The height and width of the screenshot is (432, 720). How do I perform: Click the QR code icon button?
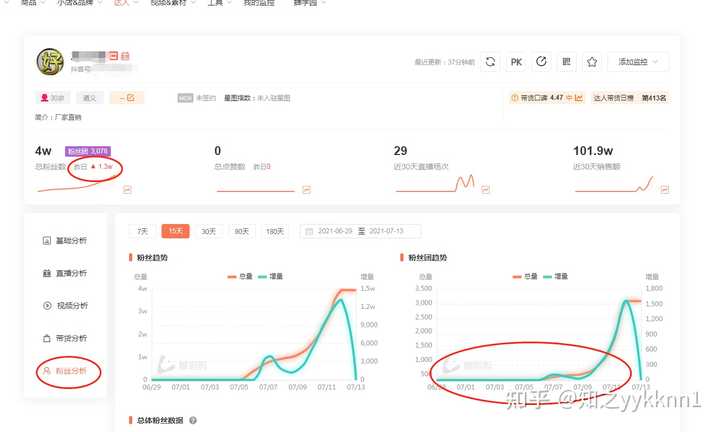coord(567,62)
